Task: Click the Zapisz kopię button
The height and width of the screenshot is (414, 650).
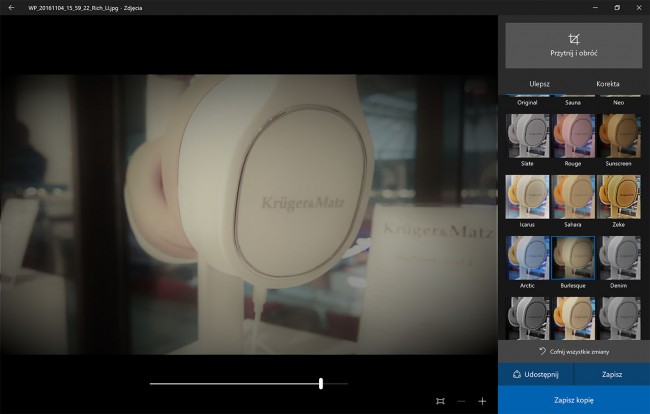Action: [x=574, y=400]
